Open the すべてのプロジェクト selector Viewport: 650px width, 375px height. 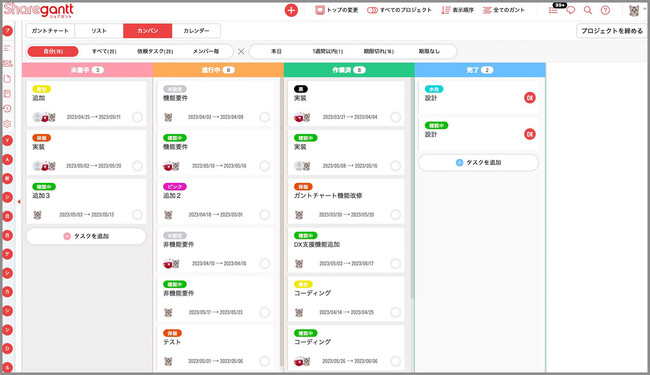(x=399, y=10)
